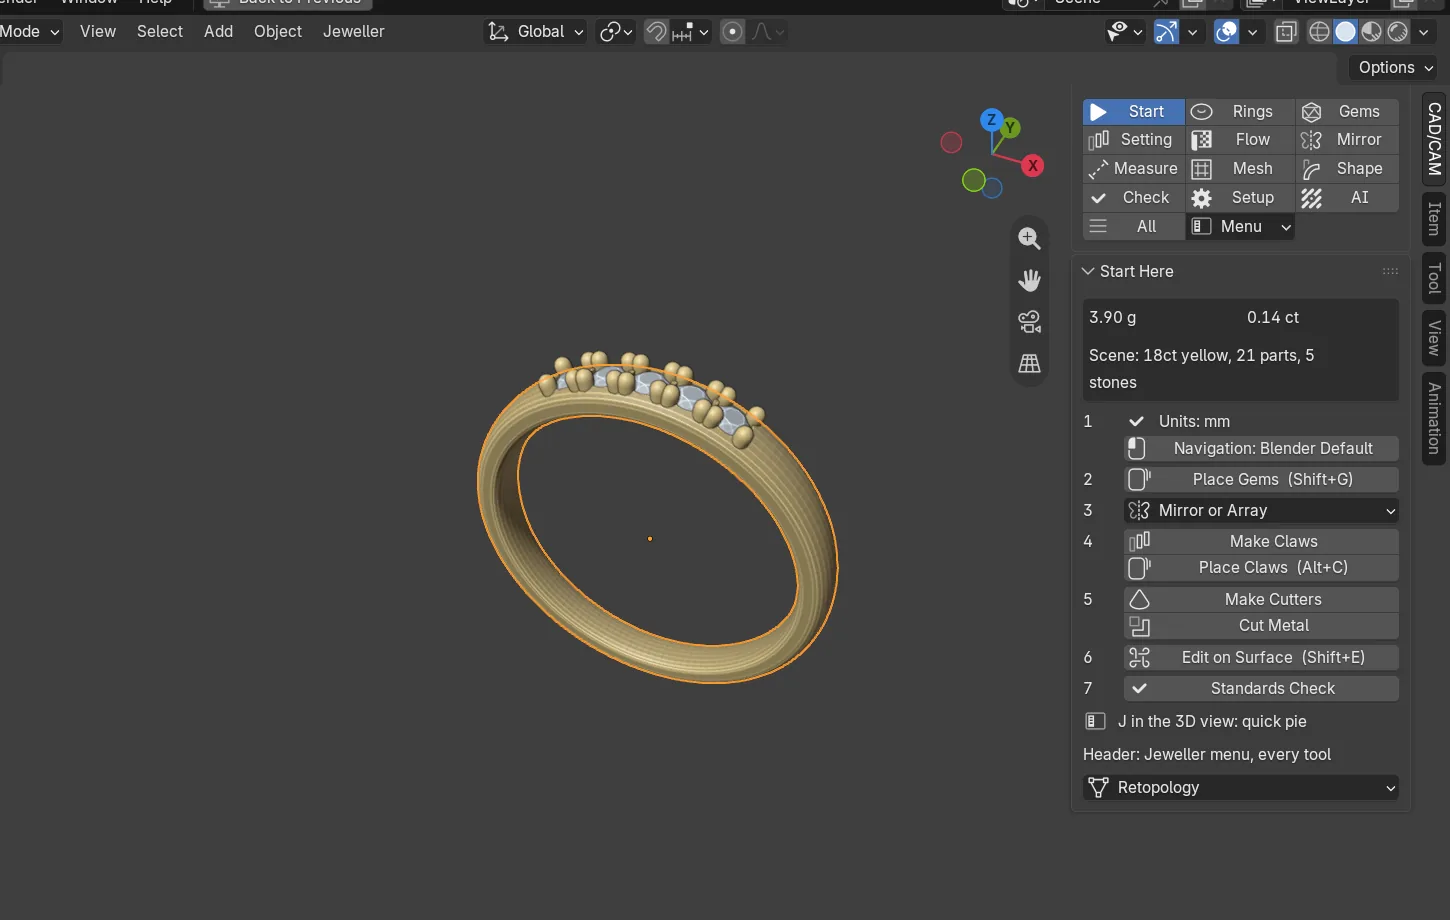This screenshot has height=920, width=1450.
Task: Toggle the Units: mm checkmark
Action: [1136, 421]
